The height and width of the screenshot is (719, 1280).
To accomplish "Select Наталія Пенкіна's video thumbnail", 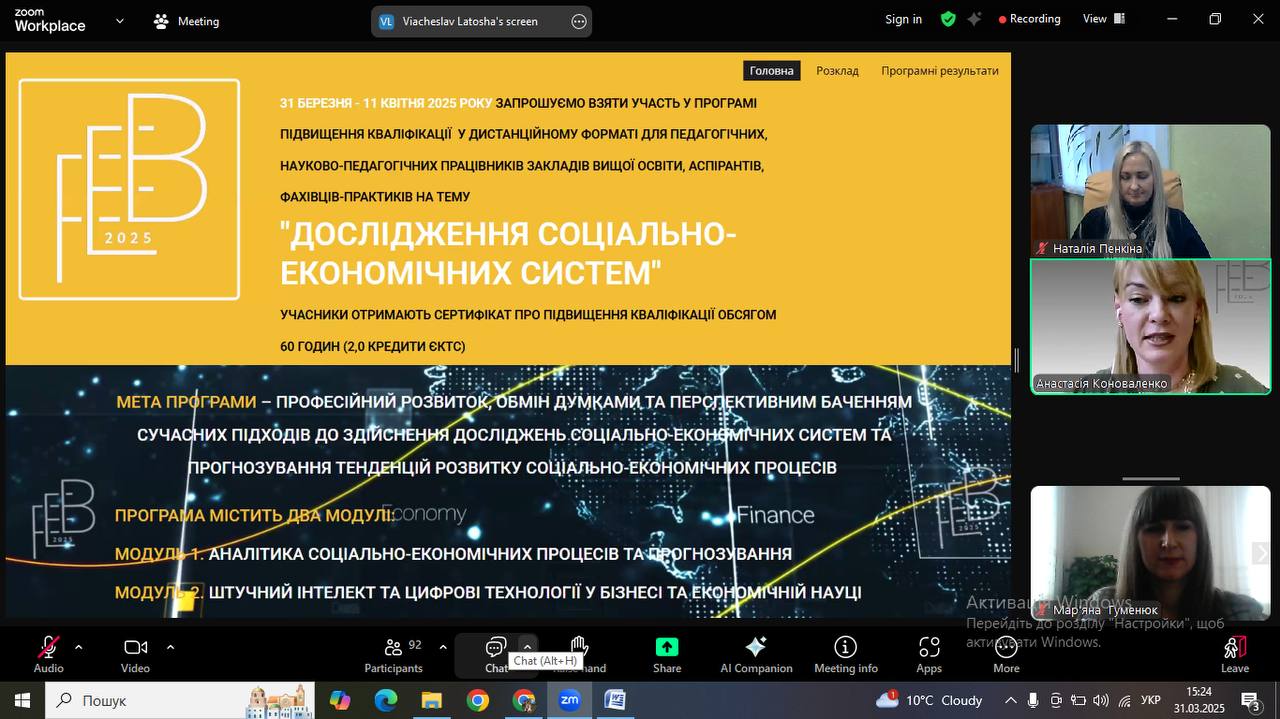I will [1150, 191].
